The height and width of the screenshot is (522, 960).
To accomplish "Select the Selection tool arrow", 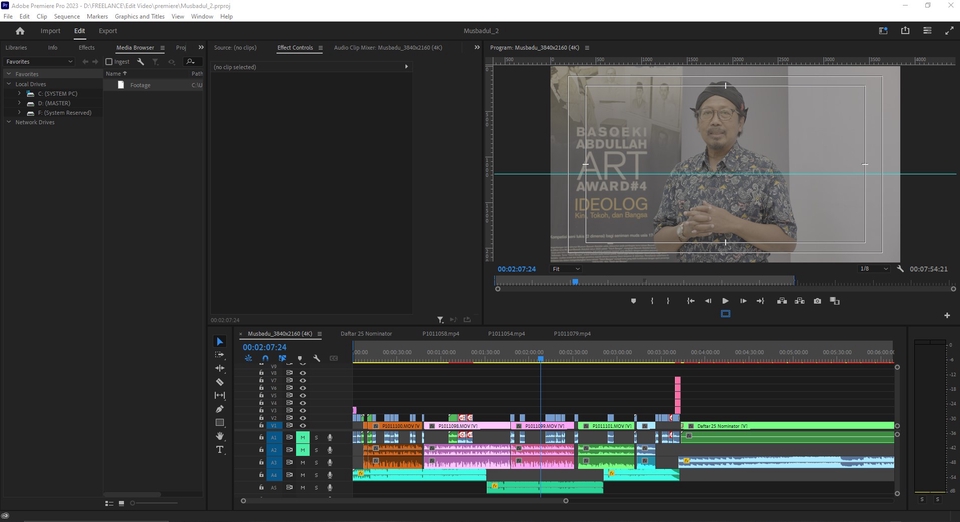I will (x=220, y=341).
